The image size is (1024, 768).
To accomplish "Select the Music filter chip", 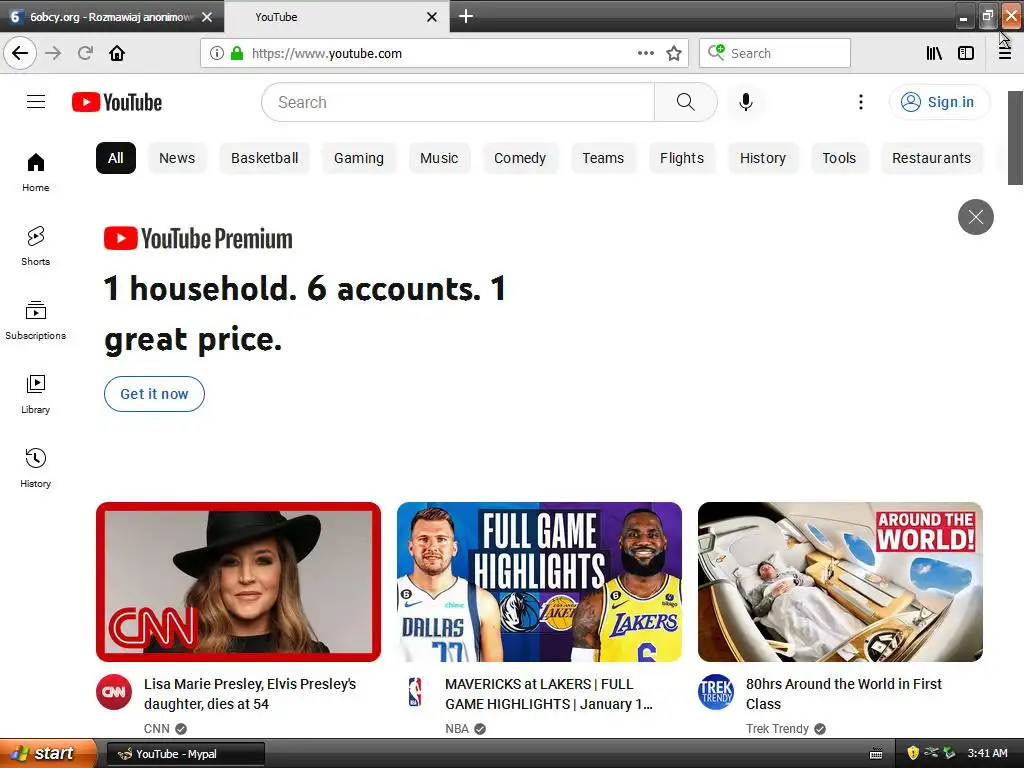I will (439, 158).
